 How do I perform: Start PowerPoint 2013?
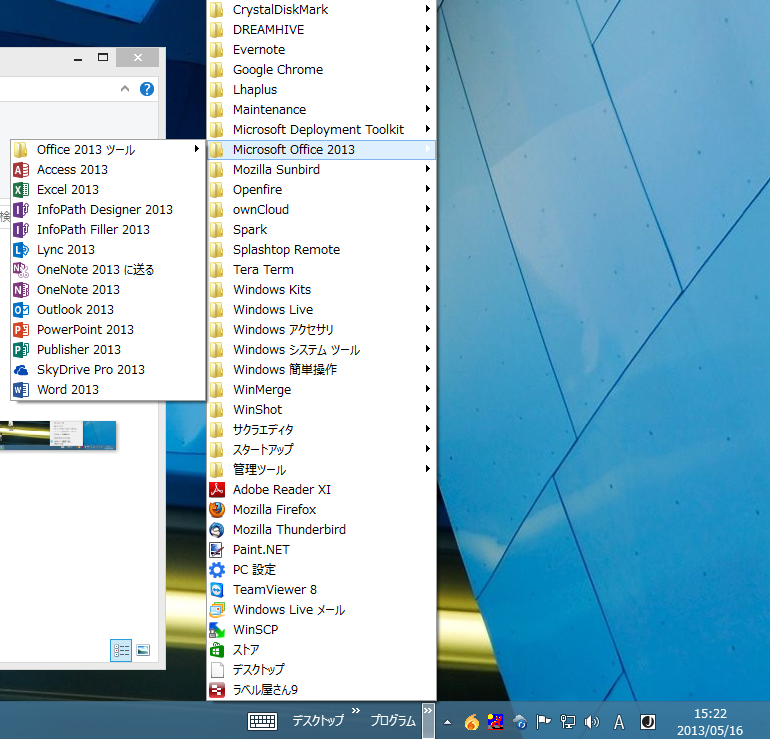(108, 330)
